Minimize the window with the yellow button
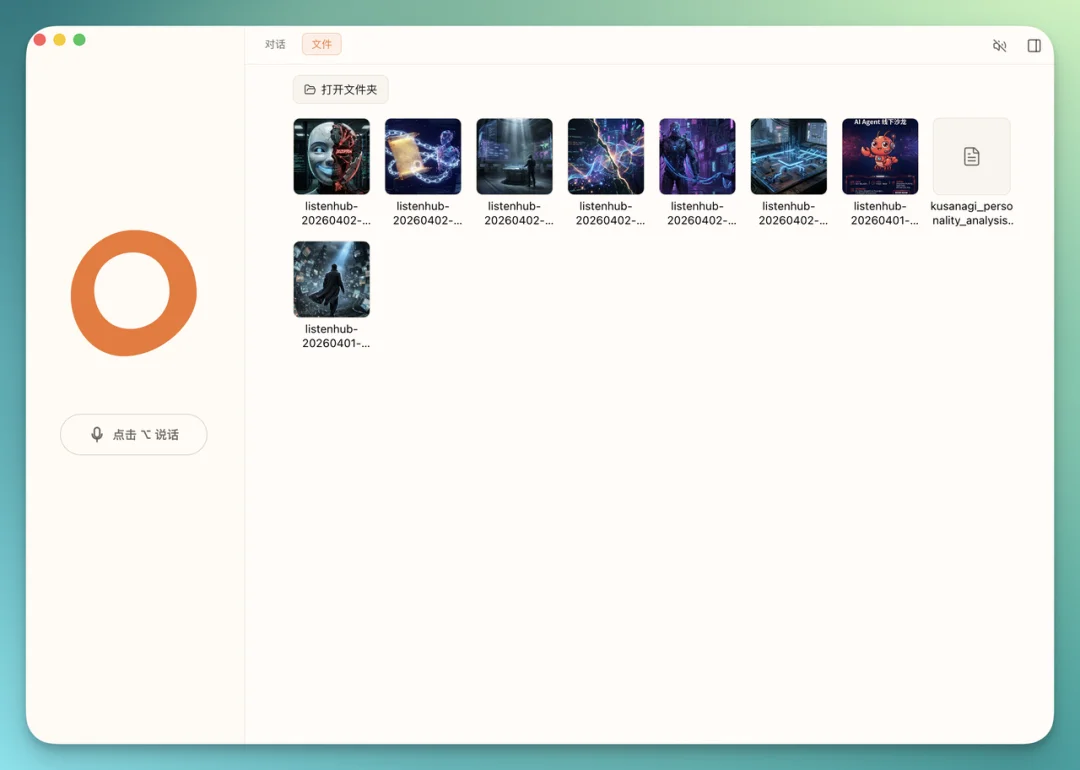The image size is (1080, 770). [x=60, y=40]
